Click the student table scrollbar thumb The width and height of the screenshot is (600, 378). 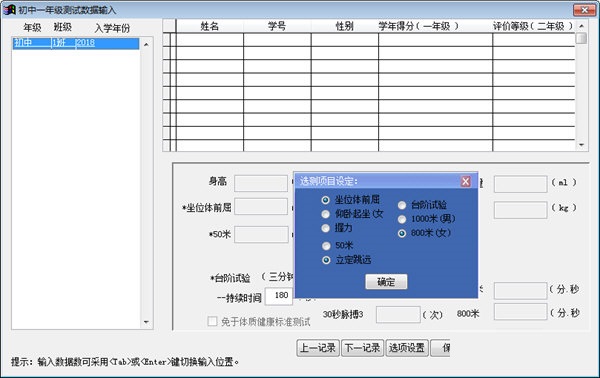582,38
